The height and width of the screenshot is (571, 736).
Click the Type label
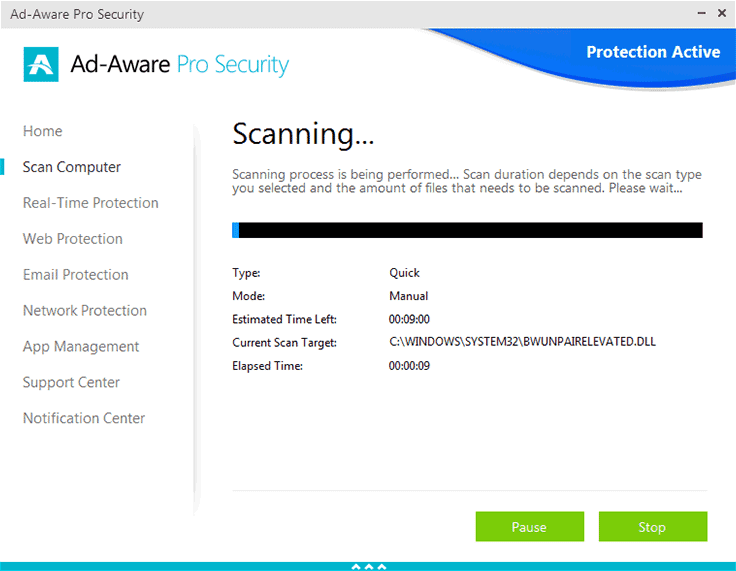click(x=246, y=273)
